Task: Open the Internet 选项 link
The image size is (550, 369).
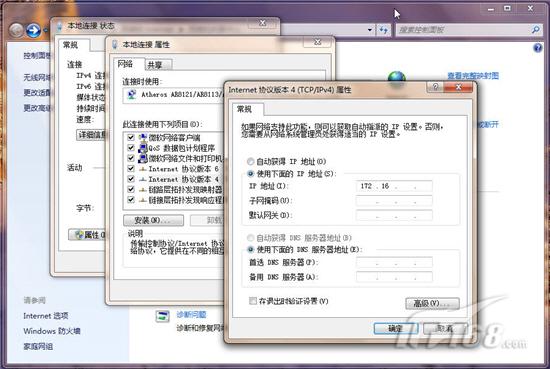Action: tap(46, 316)
